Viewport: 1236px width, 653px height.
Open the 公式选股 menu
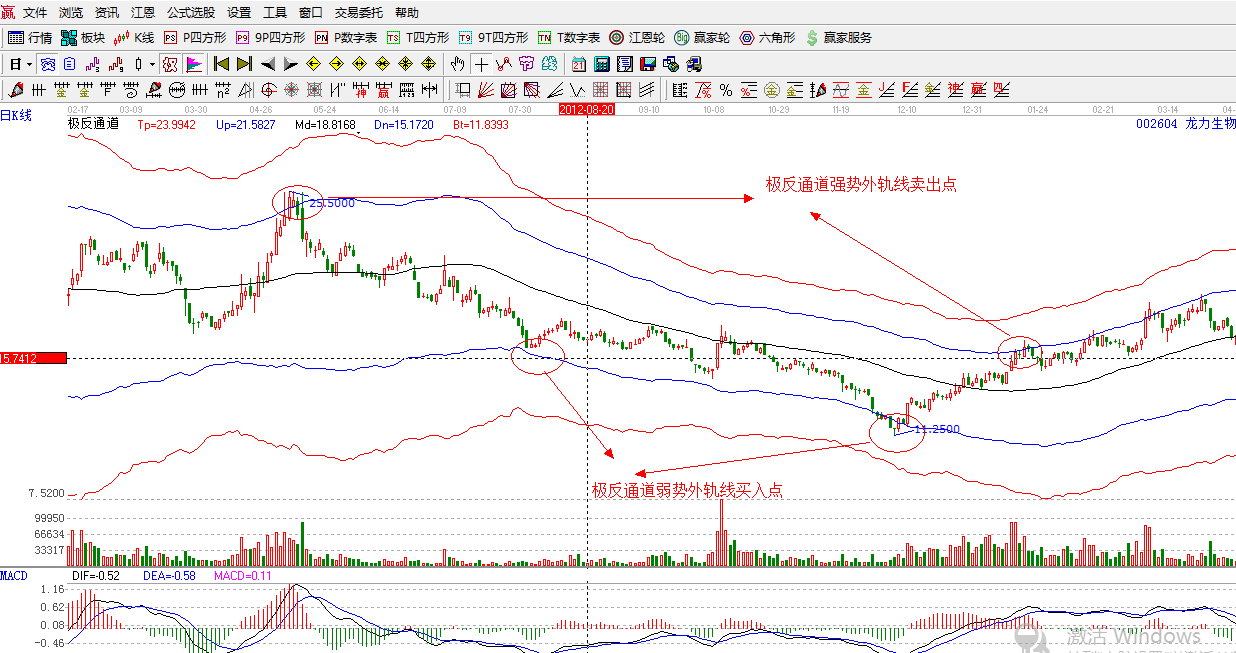tap(190, 13)
